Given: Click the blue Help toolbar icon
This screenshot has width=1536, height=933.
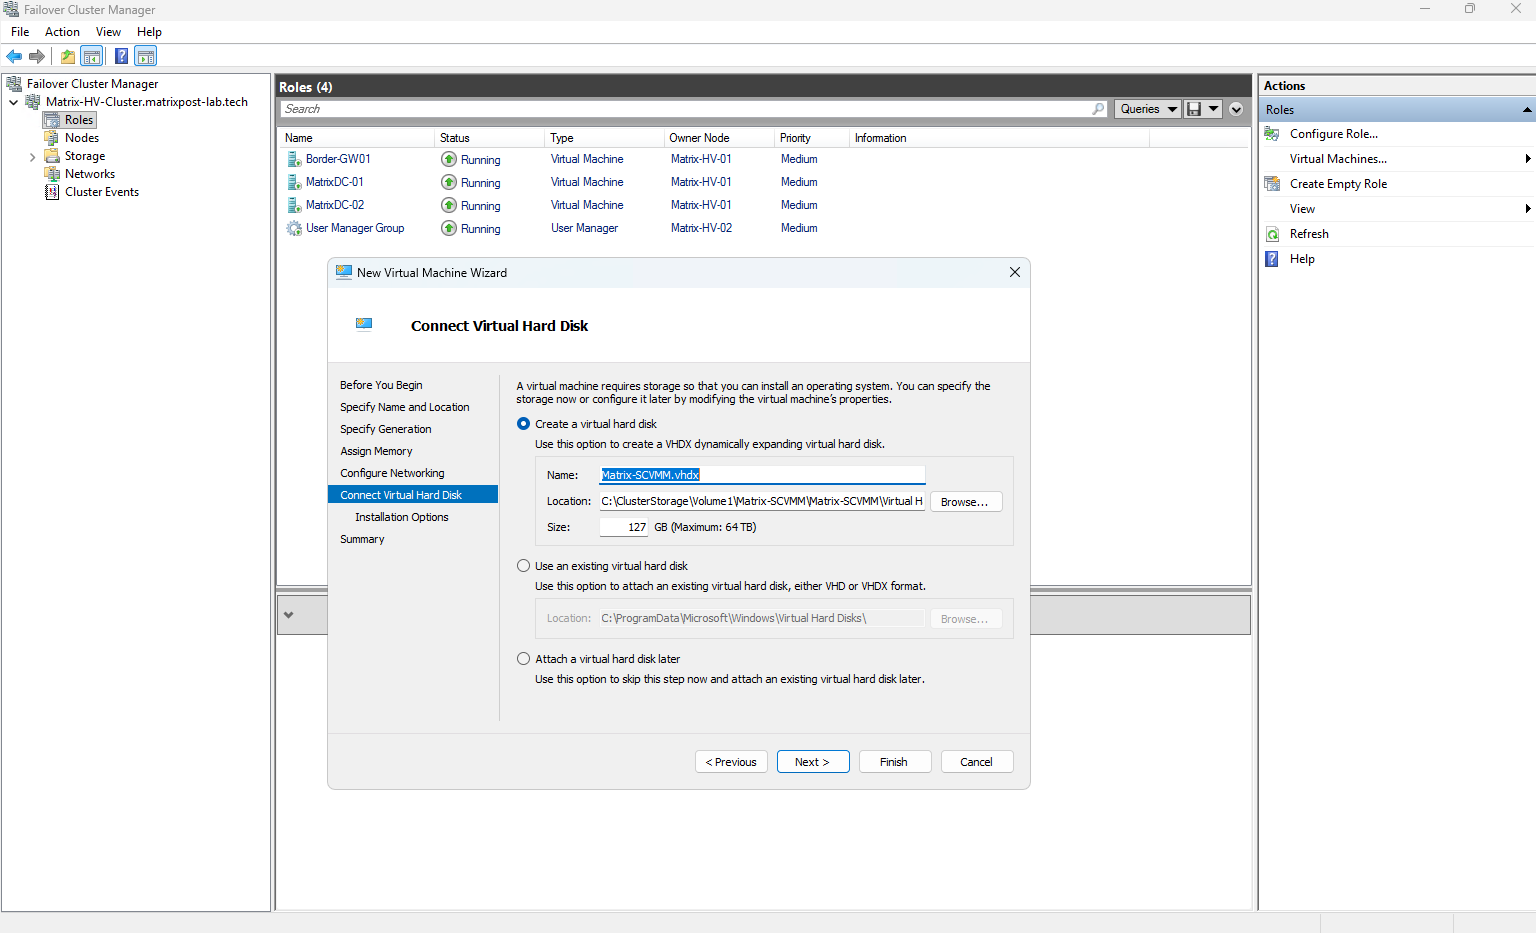Looking at the screenshot, I should [x=122, y=56].
